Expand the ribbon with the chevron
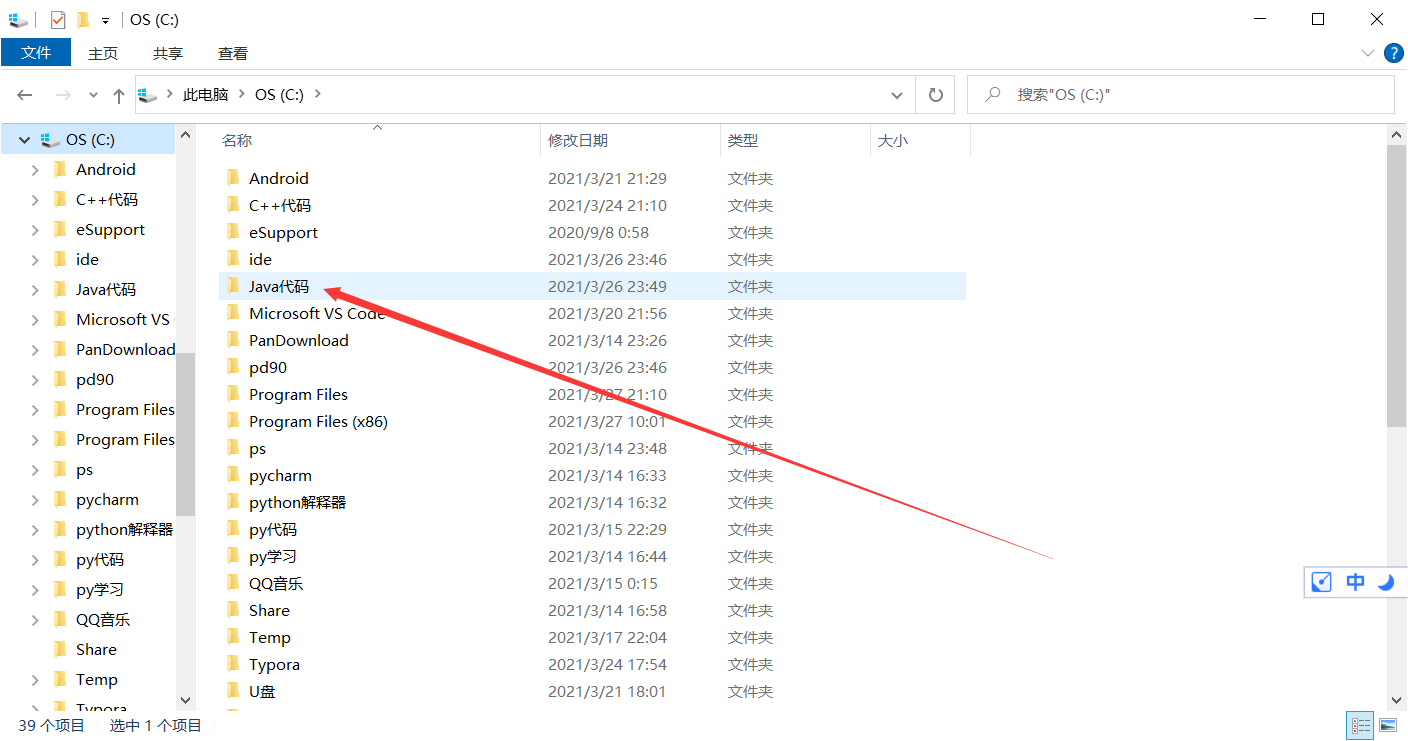The height and width of the screenshot is (741, 1408). (x=1368, y=53)
